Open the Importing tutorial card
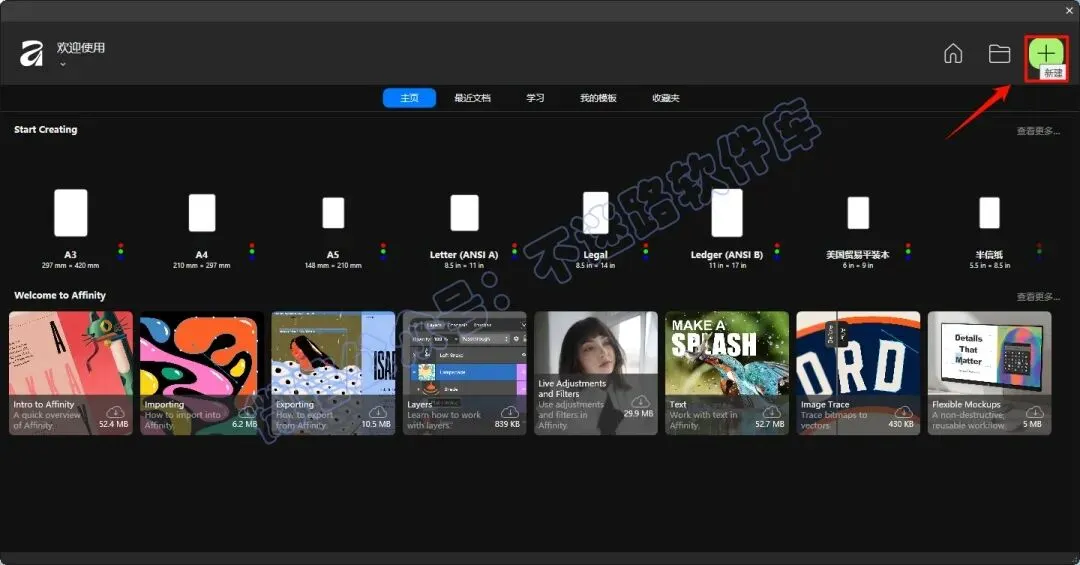Screen dimensions: 1080x565 (202, 373)
